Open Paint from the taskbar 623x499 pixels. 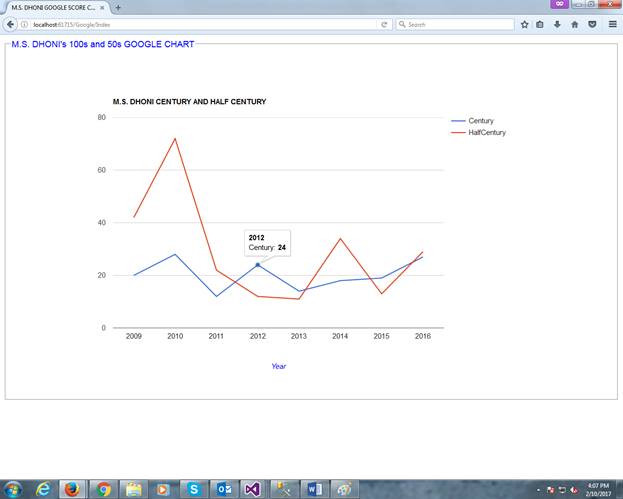click(344, 489)
